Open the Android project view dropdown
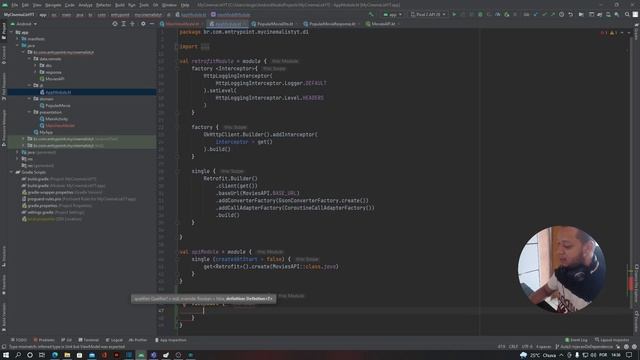The image size is (640, 360). pos(24,24)
